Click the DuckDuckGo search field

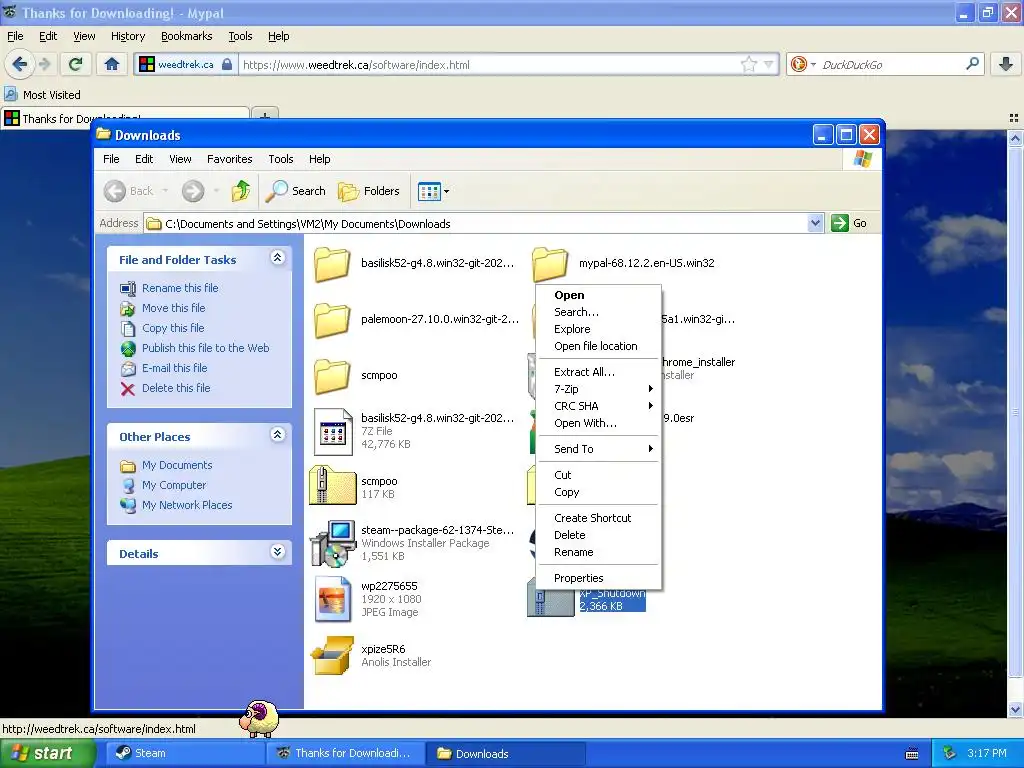pos(891,64)
